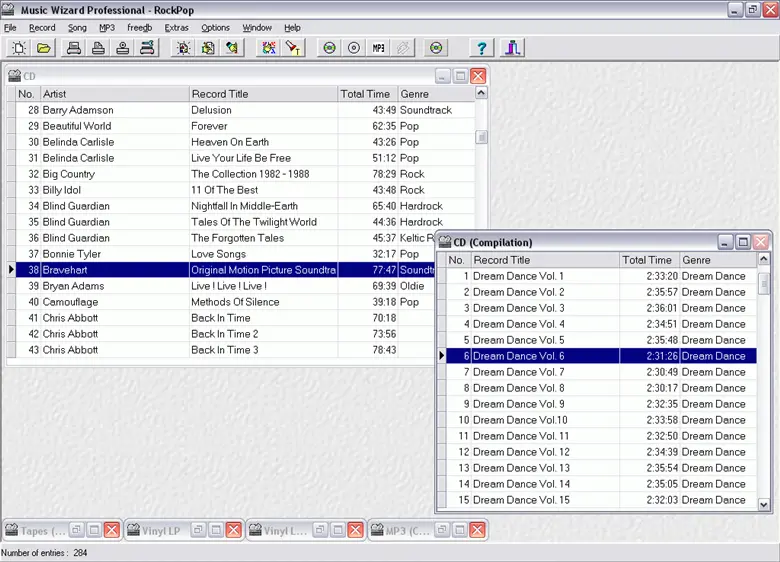Click the Total Time header in Compilation window
The height and width of the screenshot is (562, 780).
pos(648,260)
